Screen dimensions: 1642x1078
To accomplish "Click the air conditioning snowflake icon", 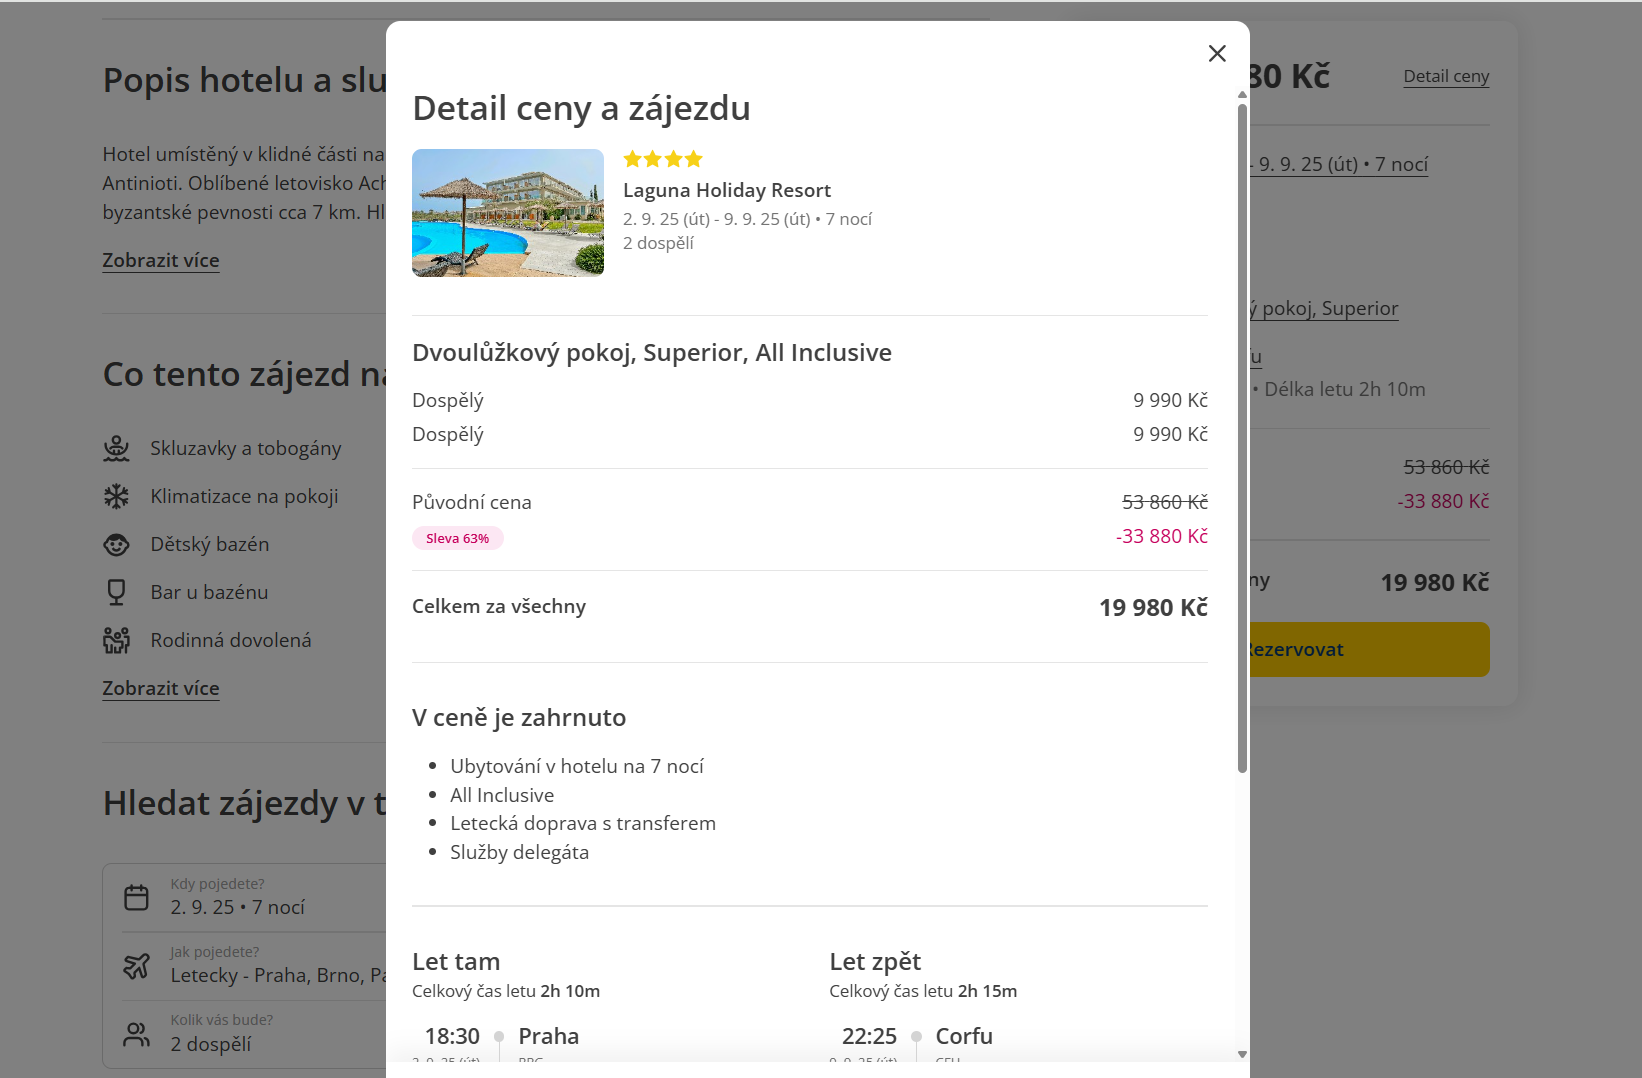I will pos(117,496).
